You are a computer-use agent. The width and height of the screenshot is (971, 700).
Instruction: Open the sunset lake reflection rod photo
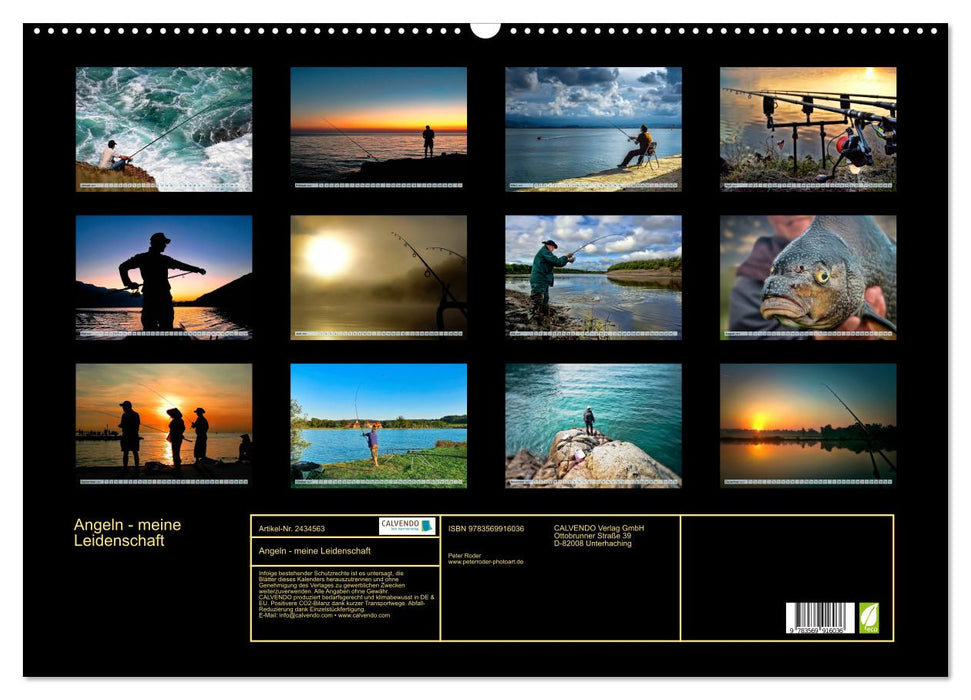(x=808, y=425)
